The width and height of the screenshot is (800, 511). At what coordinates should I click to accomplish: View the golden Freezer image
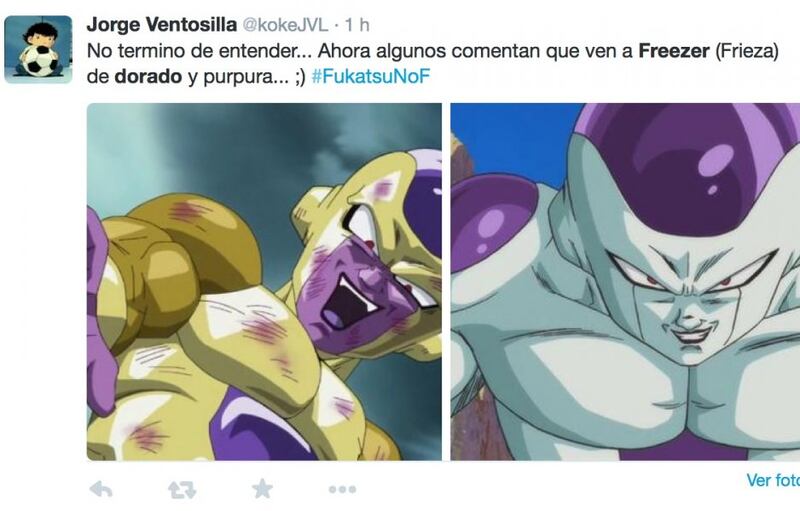264,282
